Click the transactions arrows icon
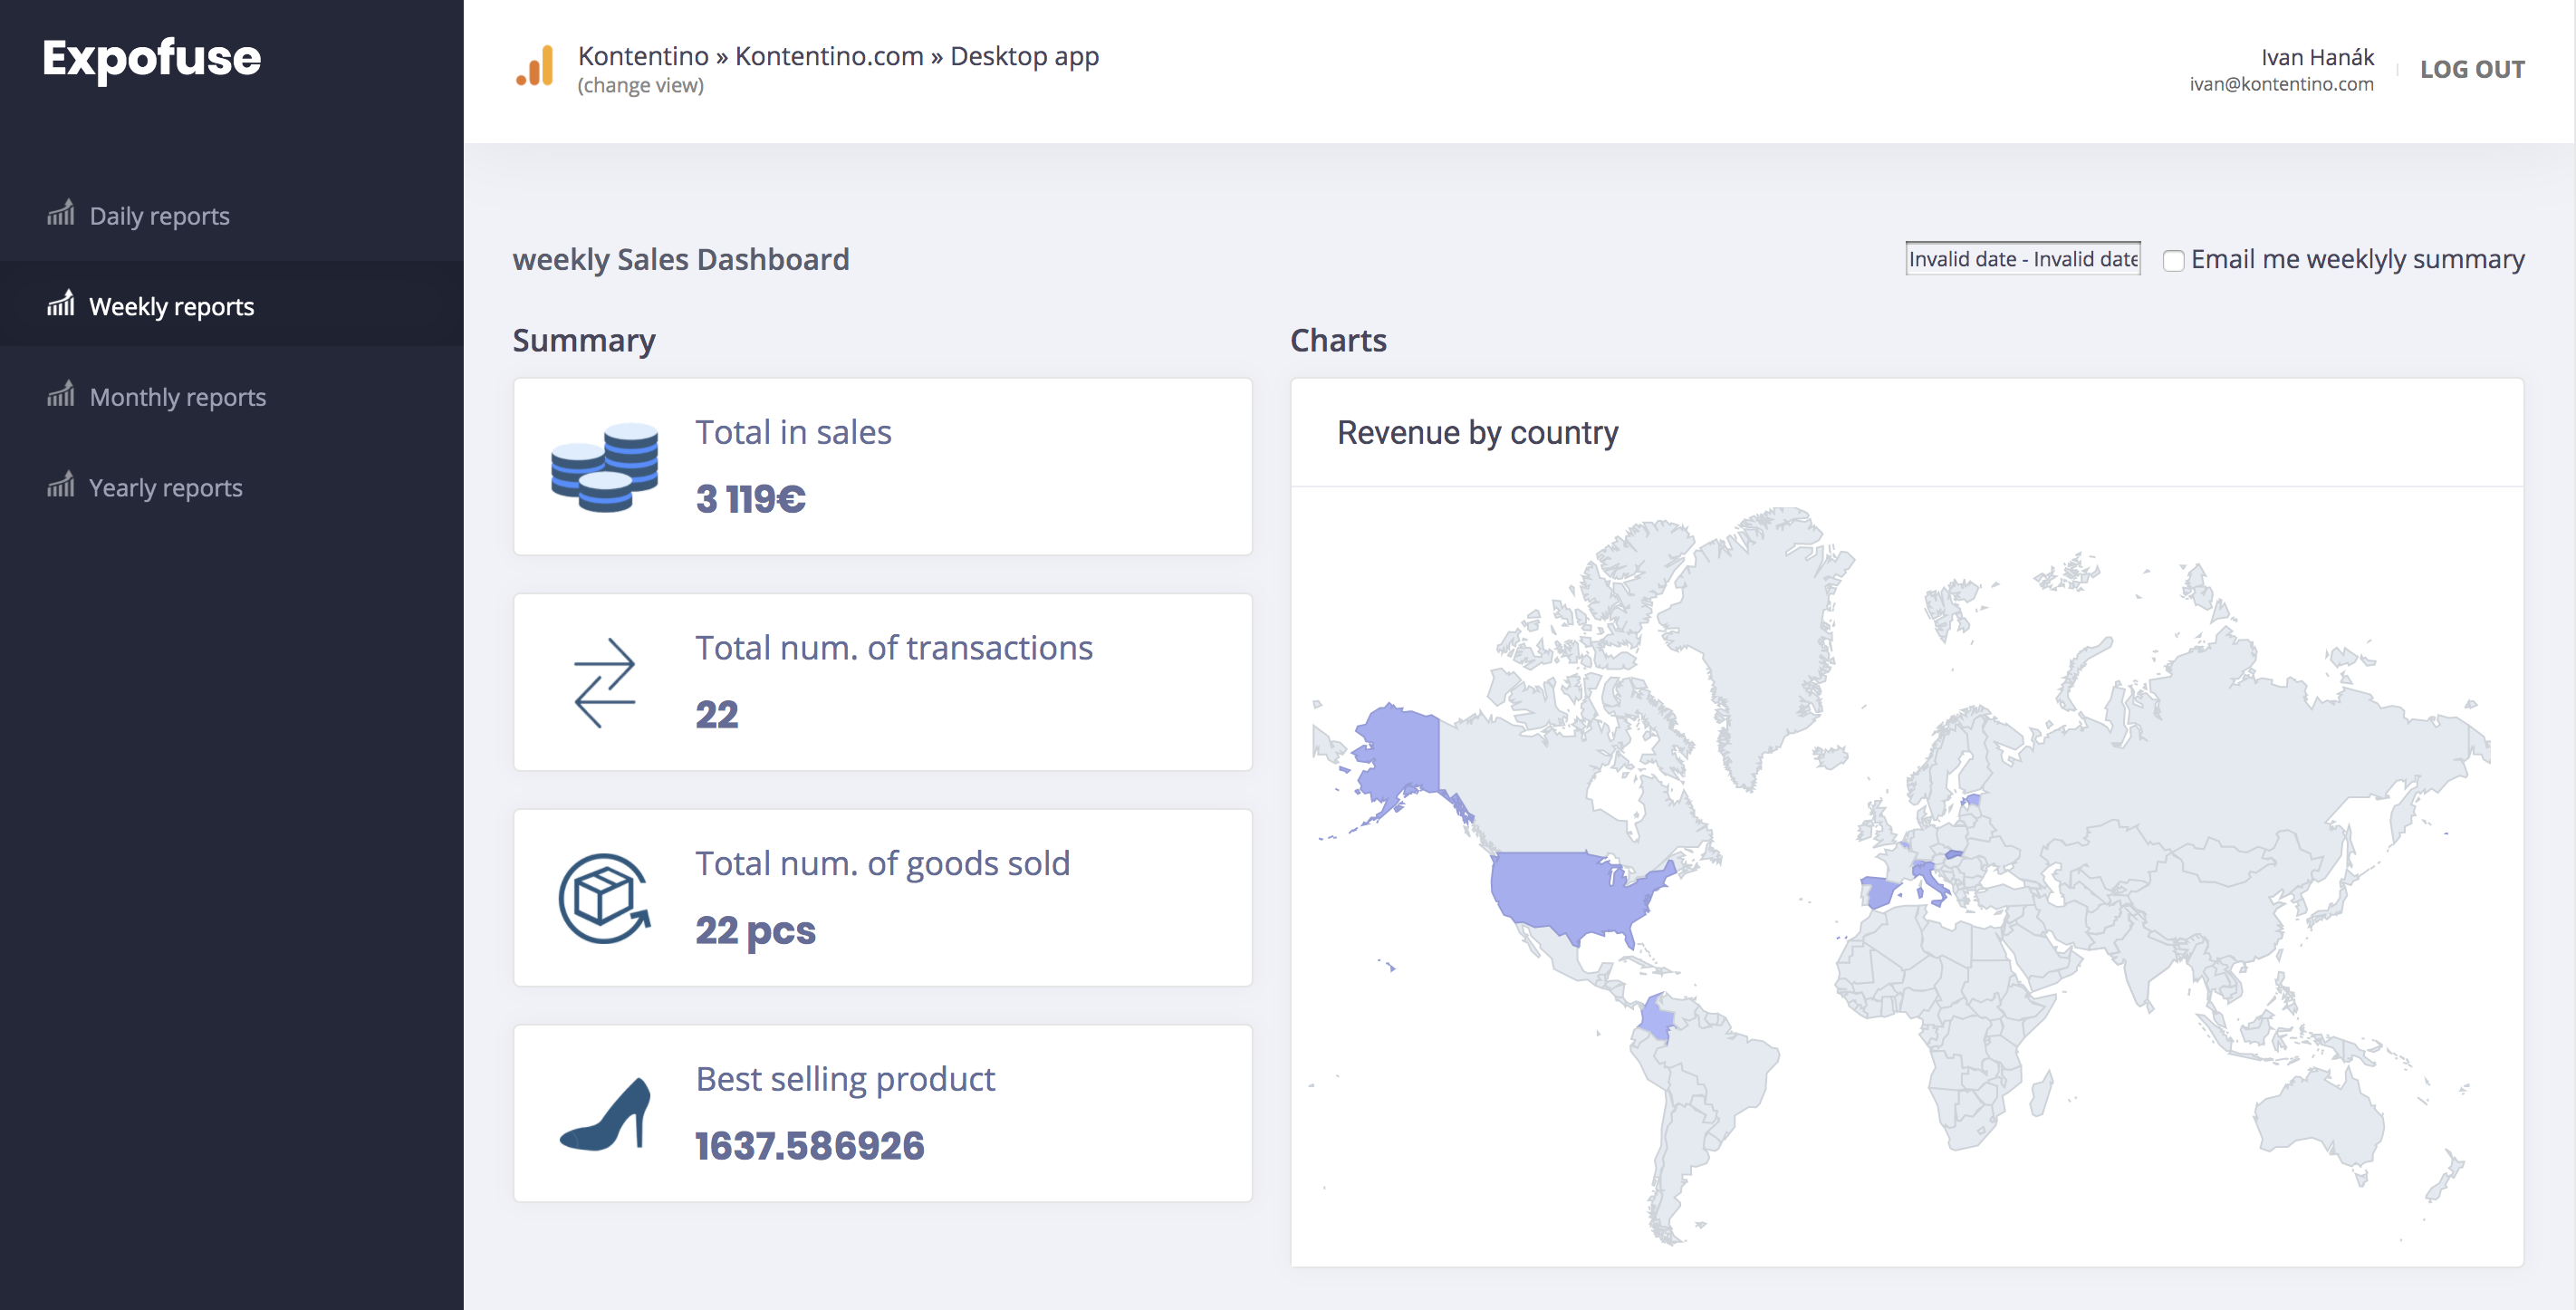2576x1310 pixels. [604, 683]
